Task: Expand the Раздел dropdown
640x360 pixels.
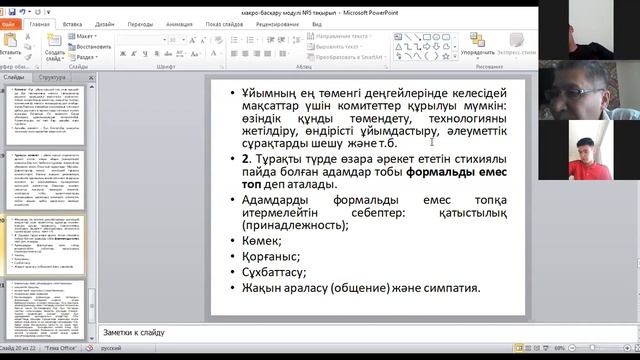Action: click(83, 58)
